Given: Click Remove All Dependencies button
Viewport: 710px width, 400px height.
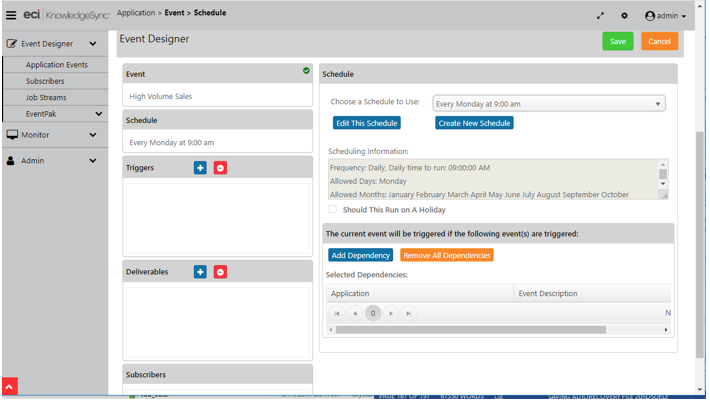Looking at the screenshot, I should (x=447, y=255).
